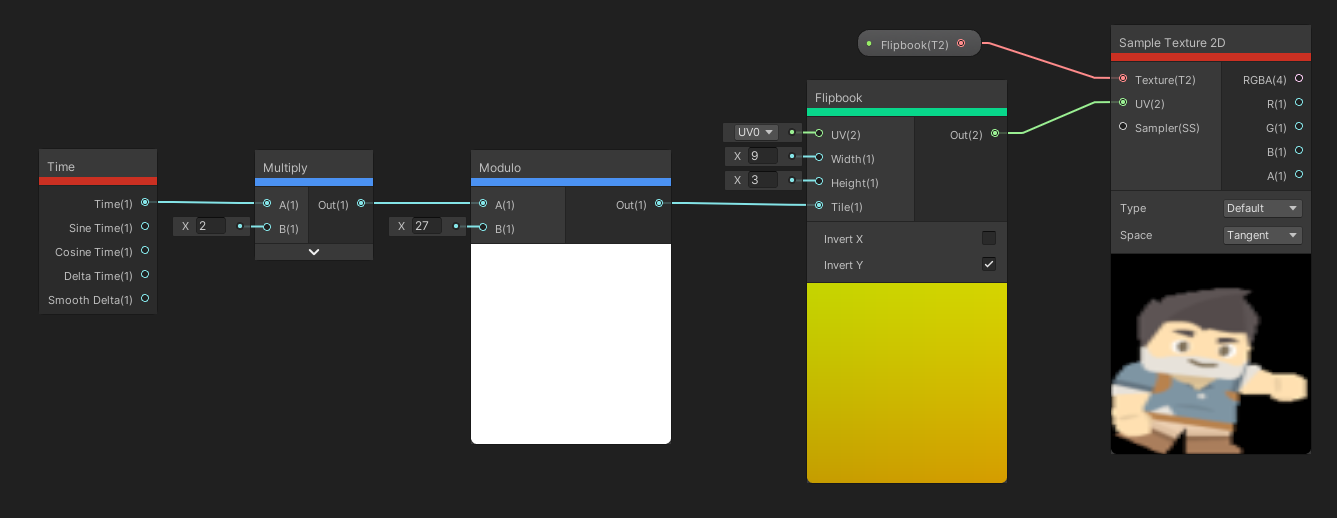1337x518 pixels.
Task: Open the UV0 channel dropdown
Action: (x=756, y=132)
